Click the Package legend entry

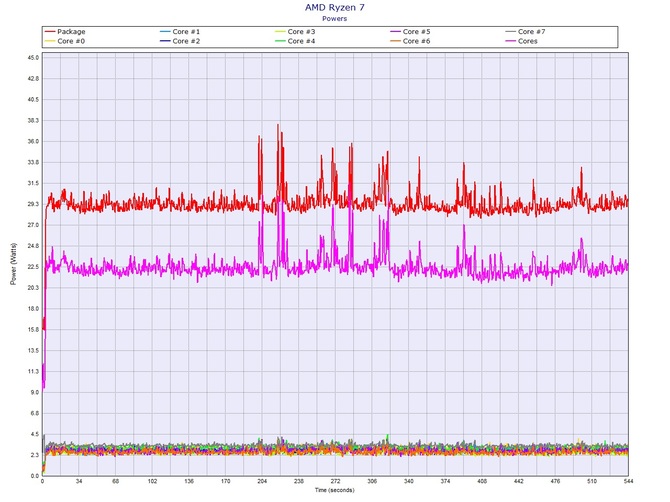pyautogui.click(x=65, y=32)
